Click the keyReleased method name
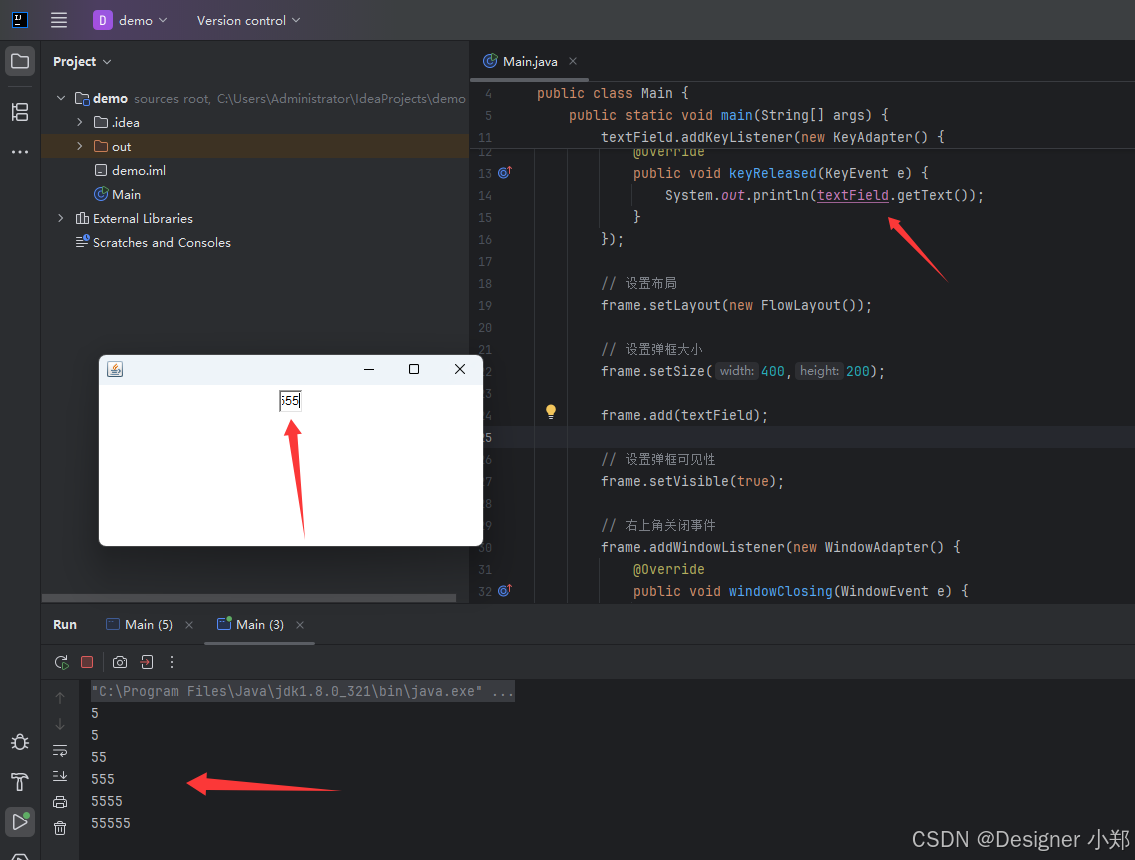Image resolution: width=1135 pixels, height=860 pixels. pos(772,173)
